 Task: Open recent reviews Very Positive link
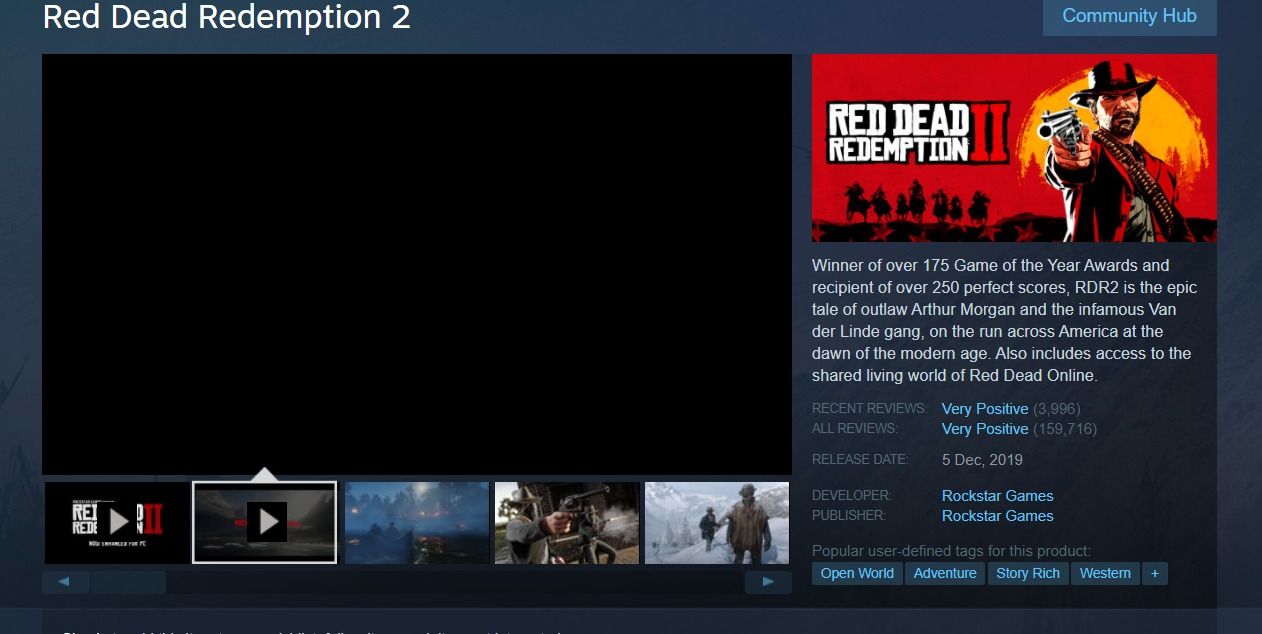point(985,408)
